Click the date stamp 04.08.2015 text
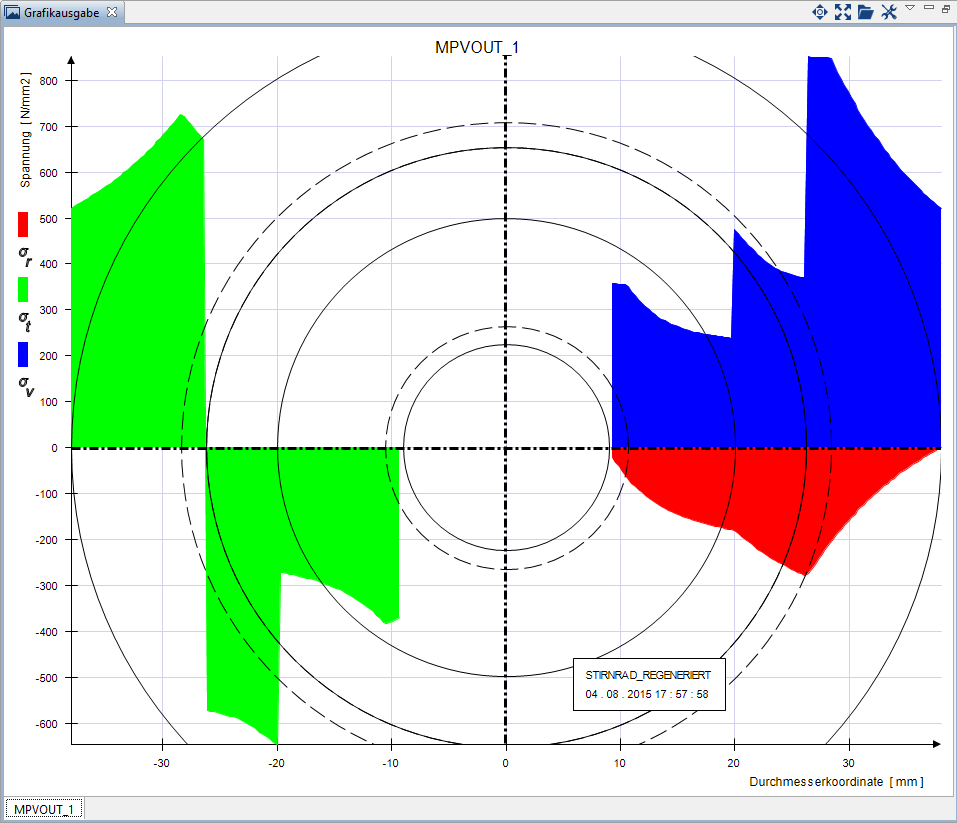 pos(647,694)
